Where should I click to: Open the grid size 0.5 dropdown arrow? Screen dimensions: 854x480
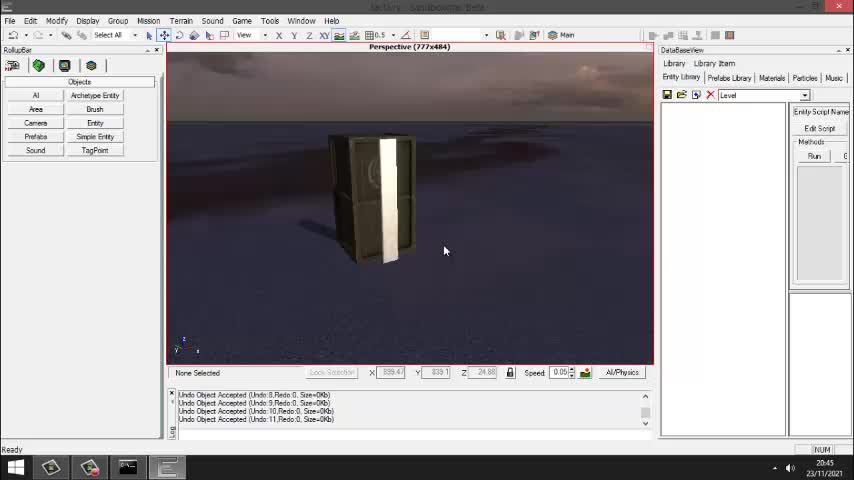pos(393,35)
